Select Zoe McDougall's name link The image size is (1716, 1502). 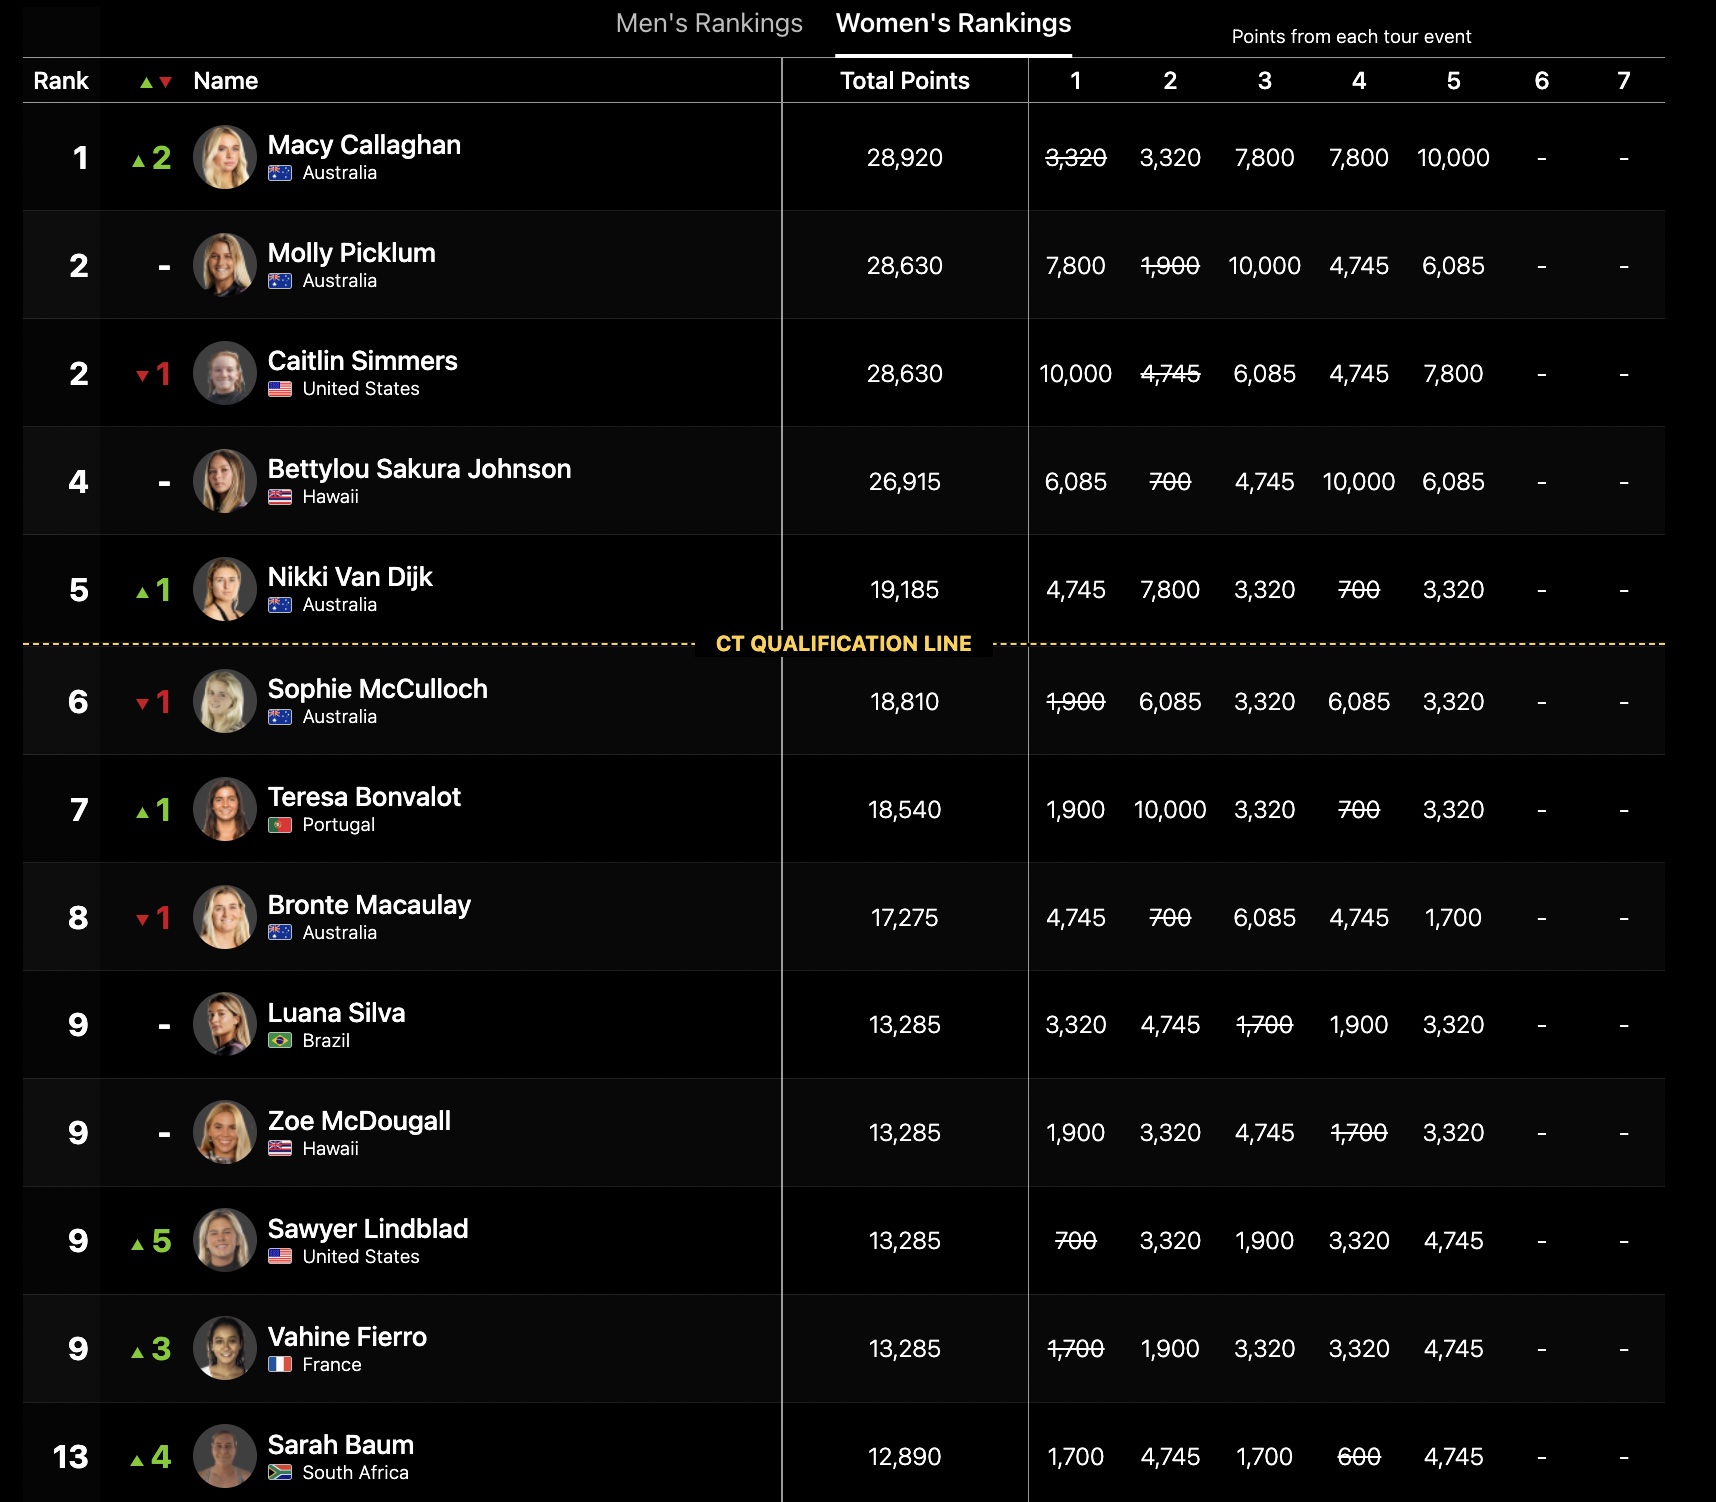click(x=359, y=1121)
